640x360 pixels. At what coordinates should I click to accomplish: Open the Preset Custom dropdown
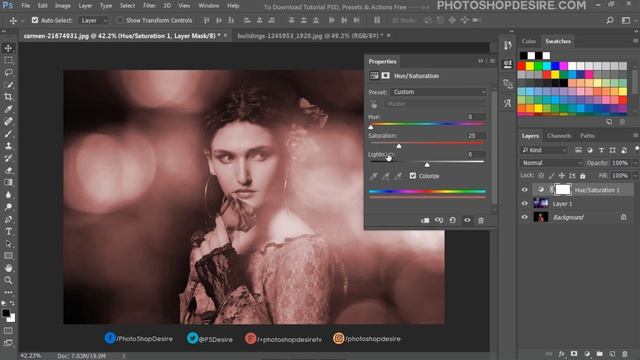(438, 92)
